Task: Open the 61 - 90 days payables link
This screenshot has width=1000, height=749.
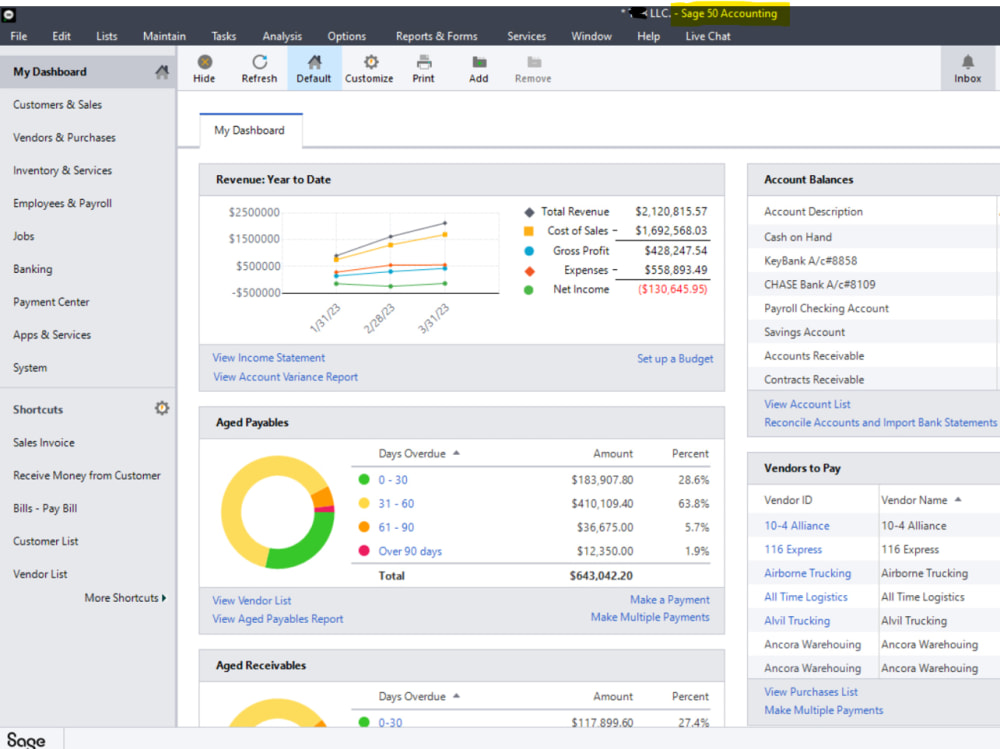Action: (396, 527)
